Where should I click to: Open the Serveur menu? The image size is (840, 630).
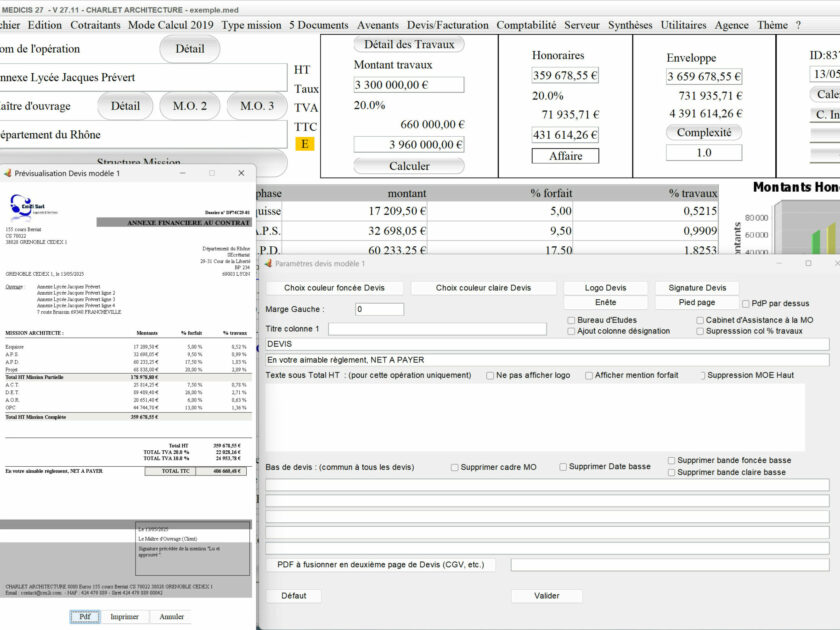(x=582, y=25)
